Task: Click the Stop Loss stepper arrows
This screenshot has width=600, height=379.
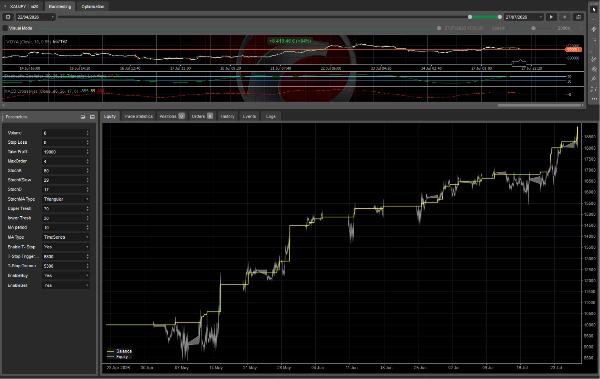Action: tap(88, 142)
